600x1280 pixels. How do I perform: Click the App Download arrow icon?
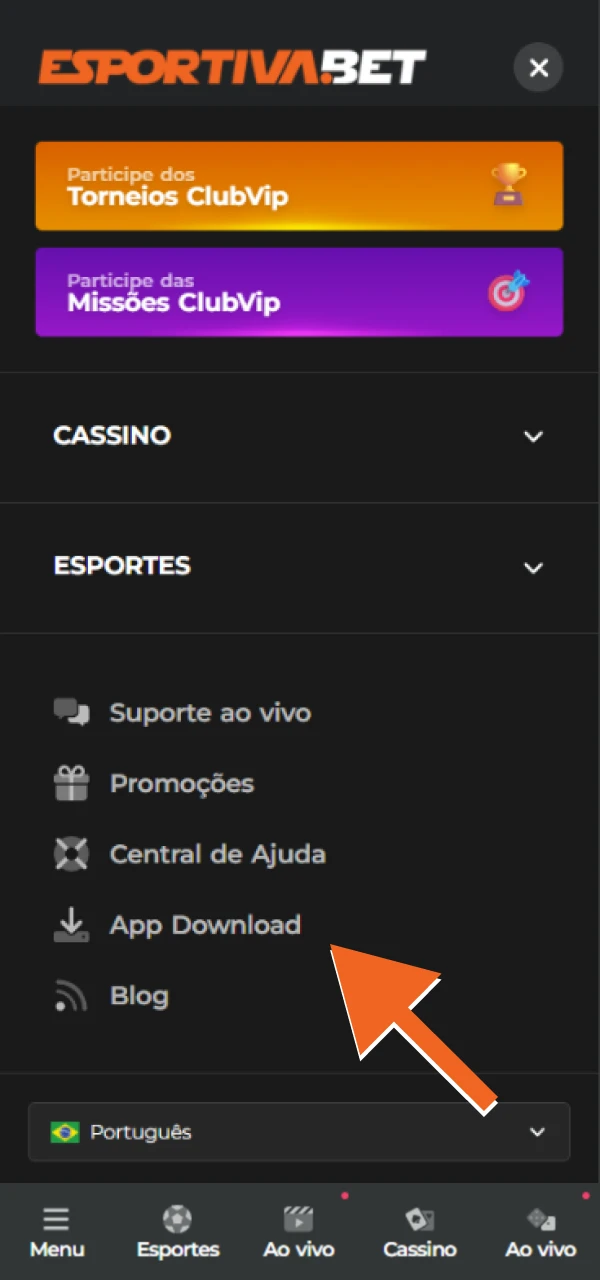point(70,924)
